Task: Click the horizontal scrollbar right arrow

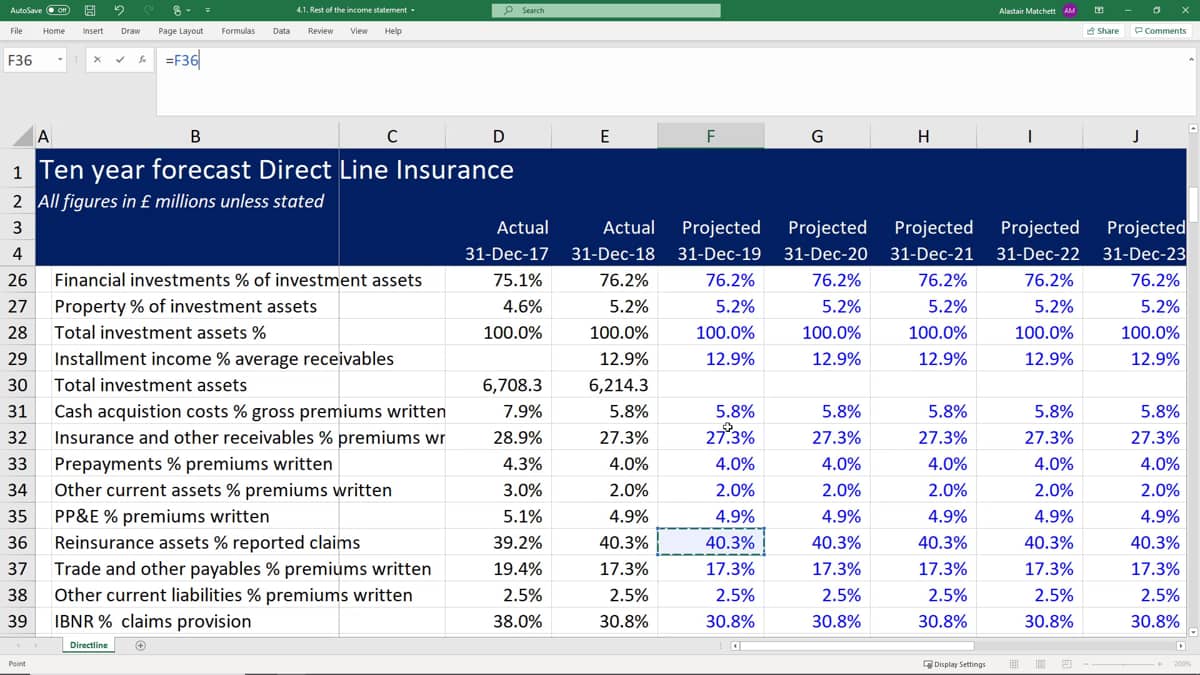Action: [x=1180, y=646]
